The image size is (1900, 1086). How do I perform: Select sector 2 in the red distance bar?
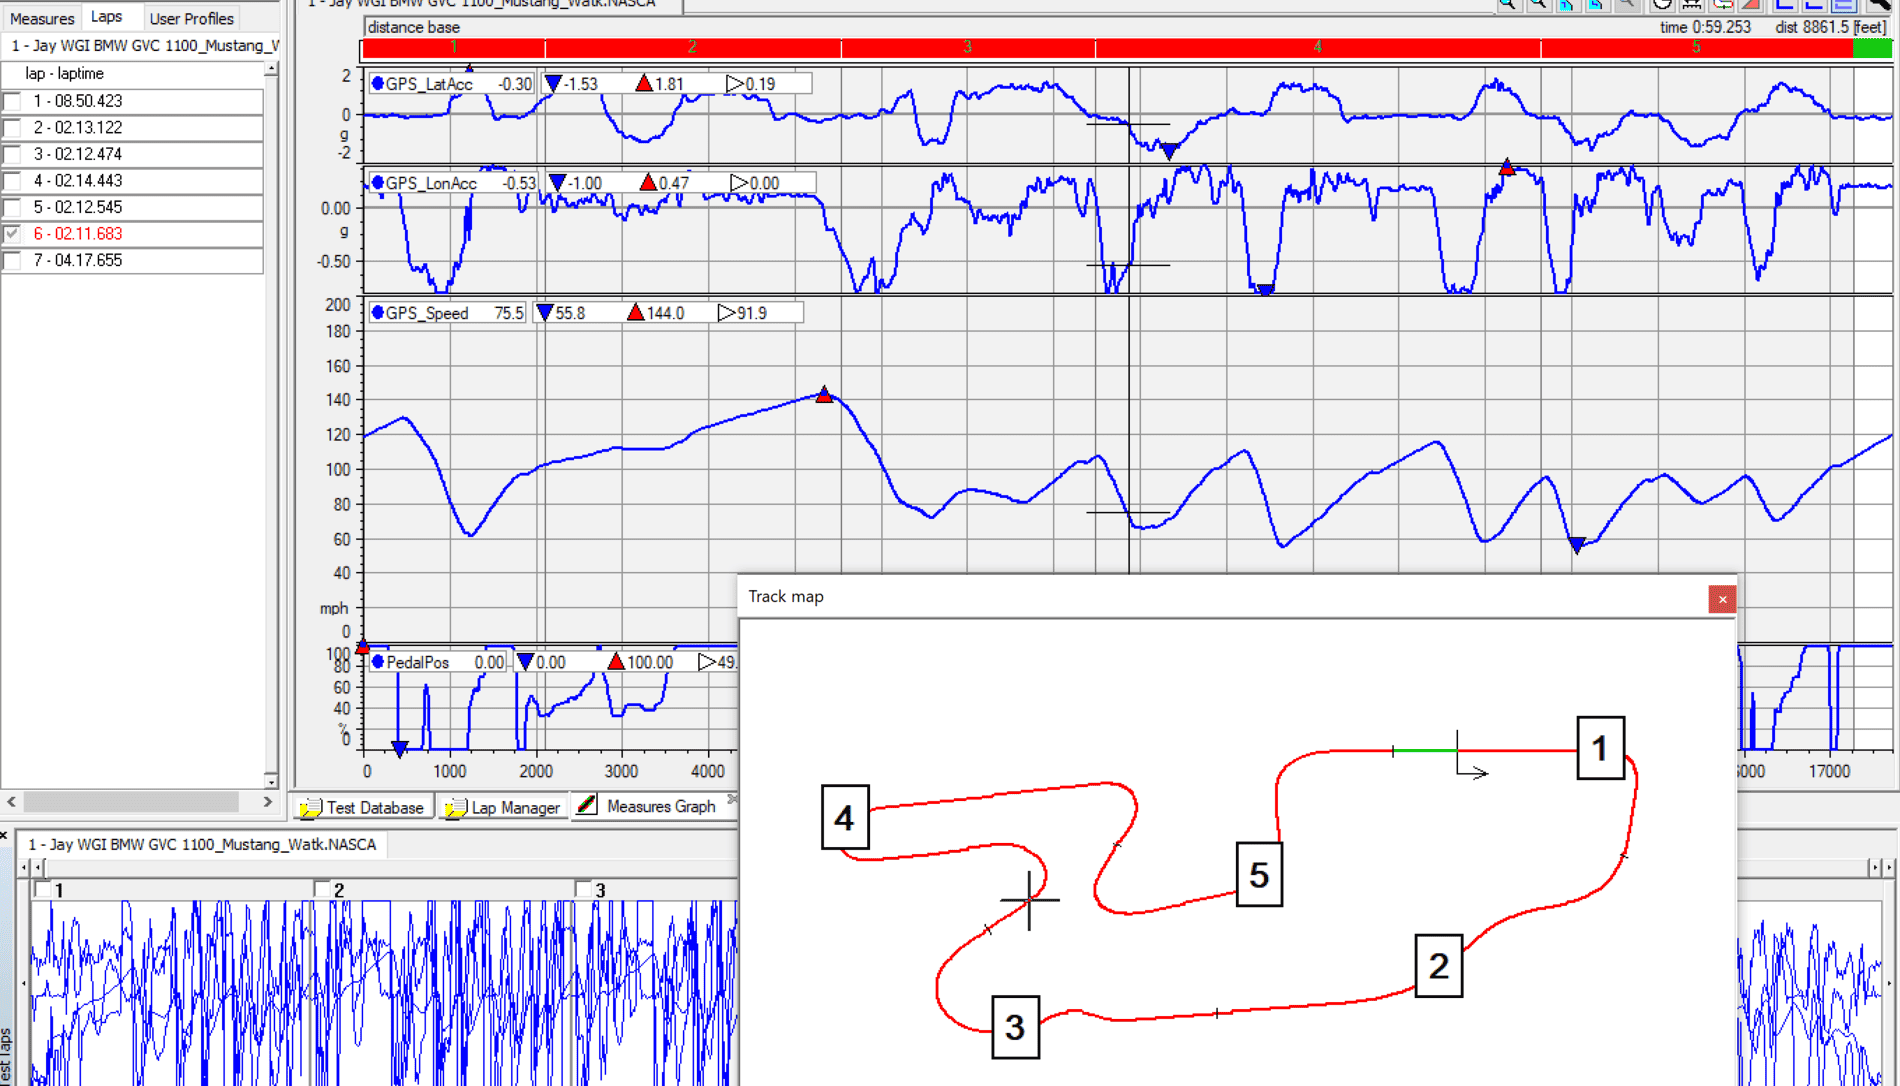tap(692, 47)
